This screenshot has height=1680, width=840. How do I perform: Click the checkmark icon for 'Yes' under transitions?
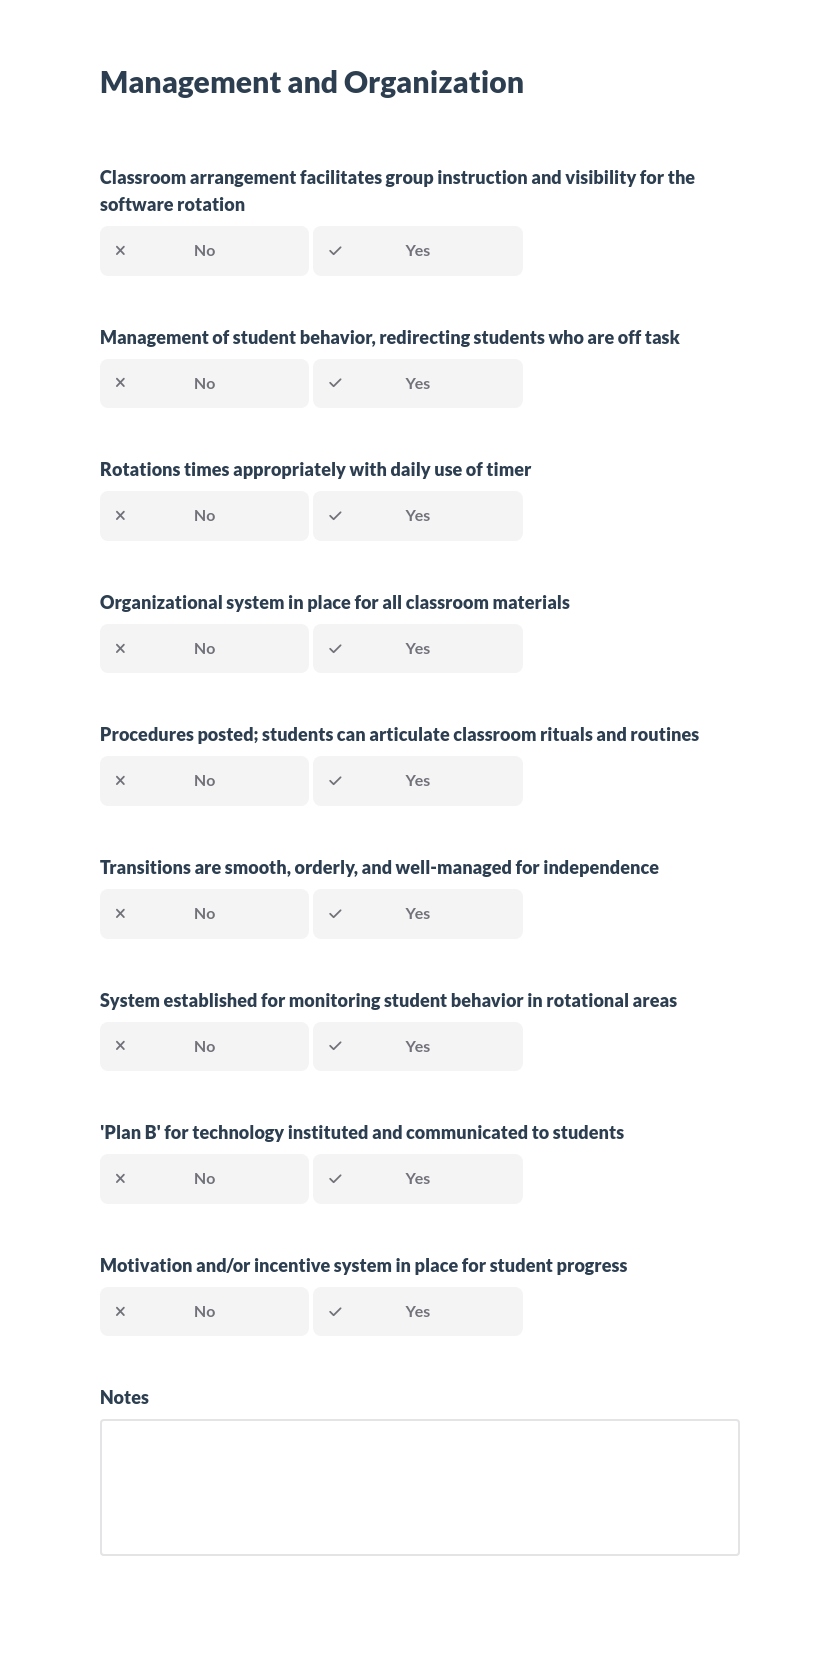click(335, 913)
